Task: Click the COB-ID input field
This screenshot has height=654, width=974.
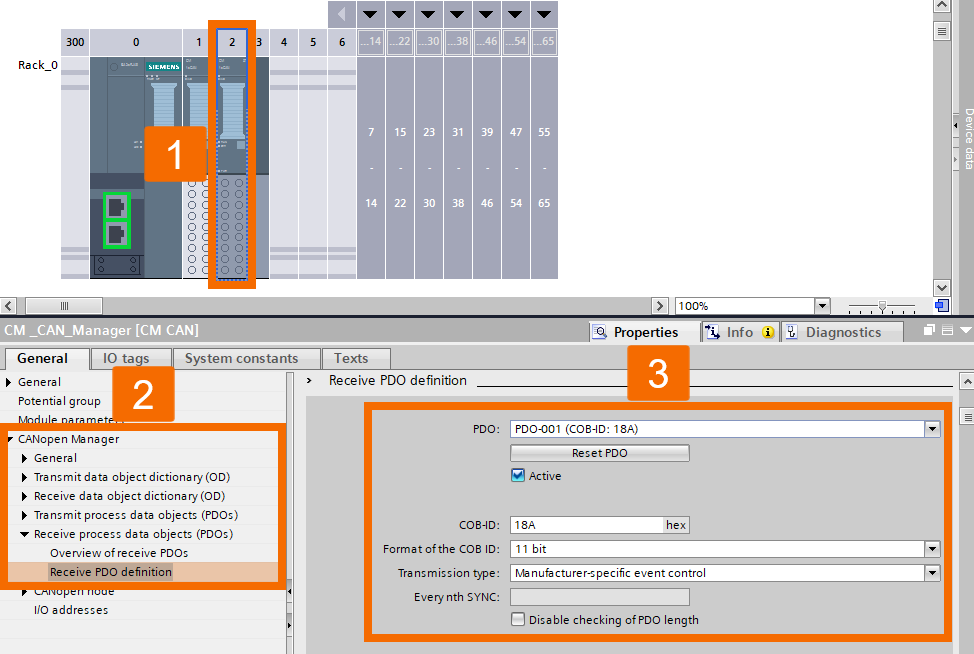Action: coord(587,525)
